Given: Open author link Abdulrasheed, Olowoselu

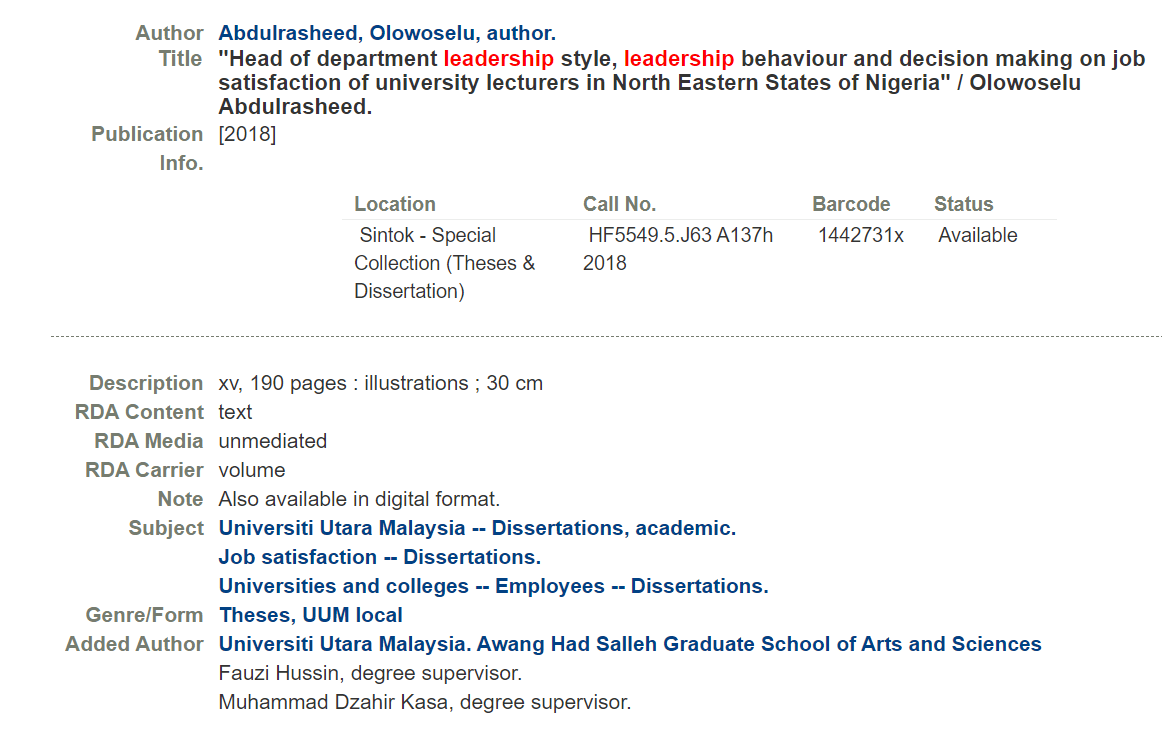Looking at the screenshot, I should point(387,33).
